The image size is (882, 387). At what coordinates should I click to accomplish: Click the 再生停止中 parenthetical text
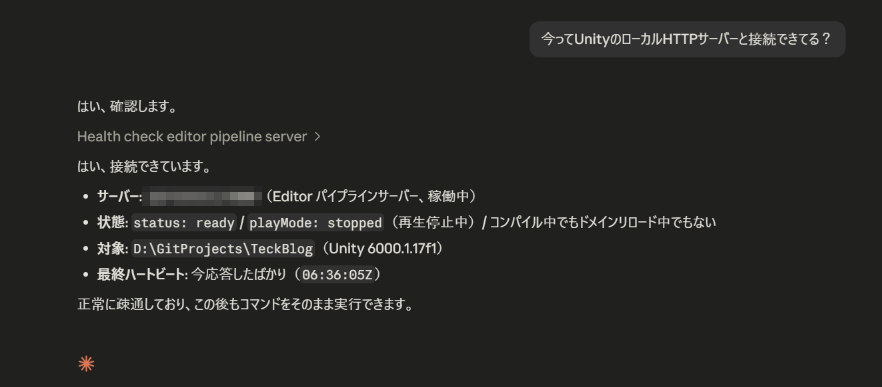coord(430,223)
